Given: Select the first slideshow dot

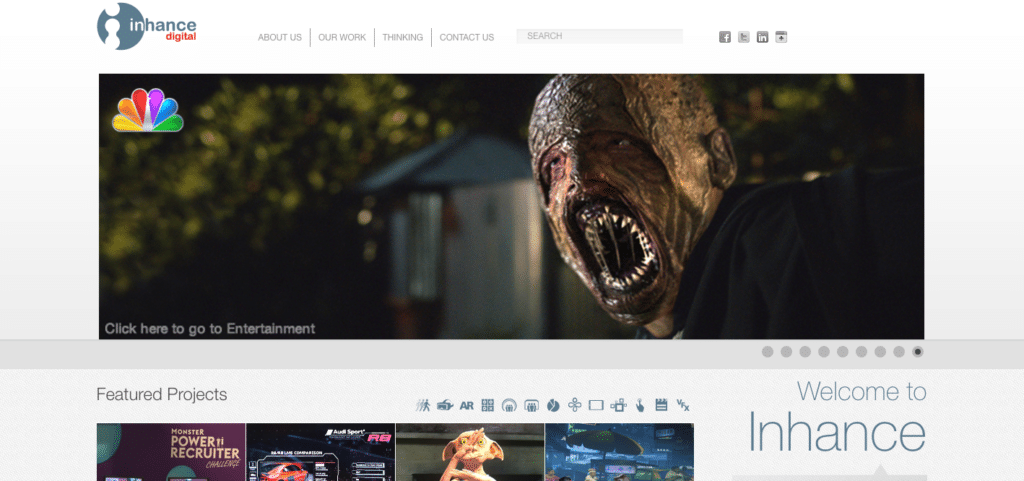Looking at the screenshot, I should (767, 352).
